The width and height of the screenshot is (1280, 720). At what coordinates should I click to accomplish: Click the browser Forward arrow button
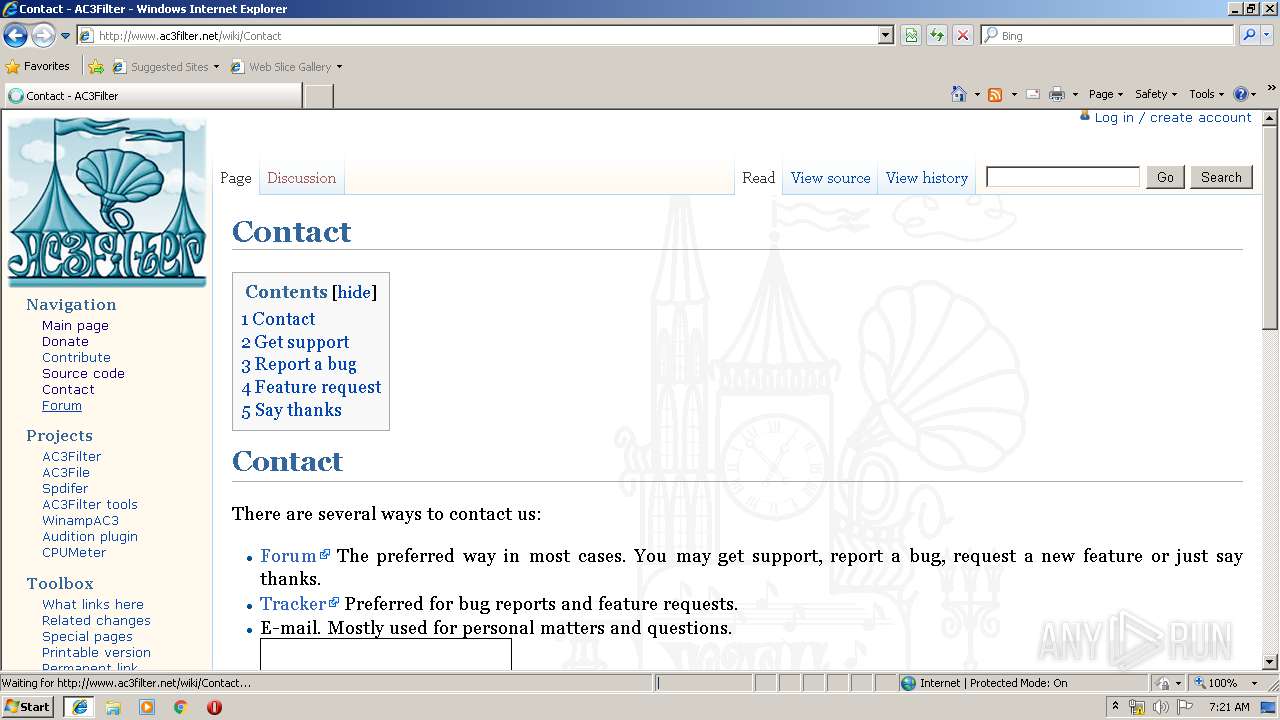[43, 36]
